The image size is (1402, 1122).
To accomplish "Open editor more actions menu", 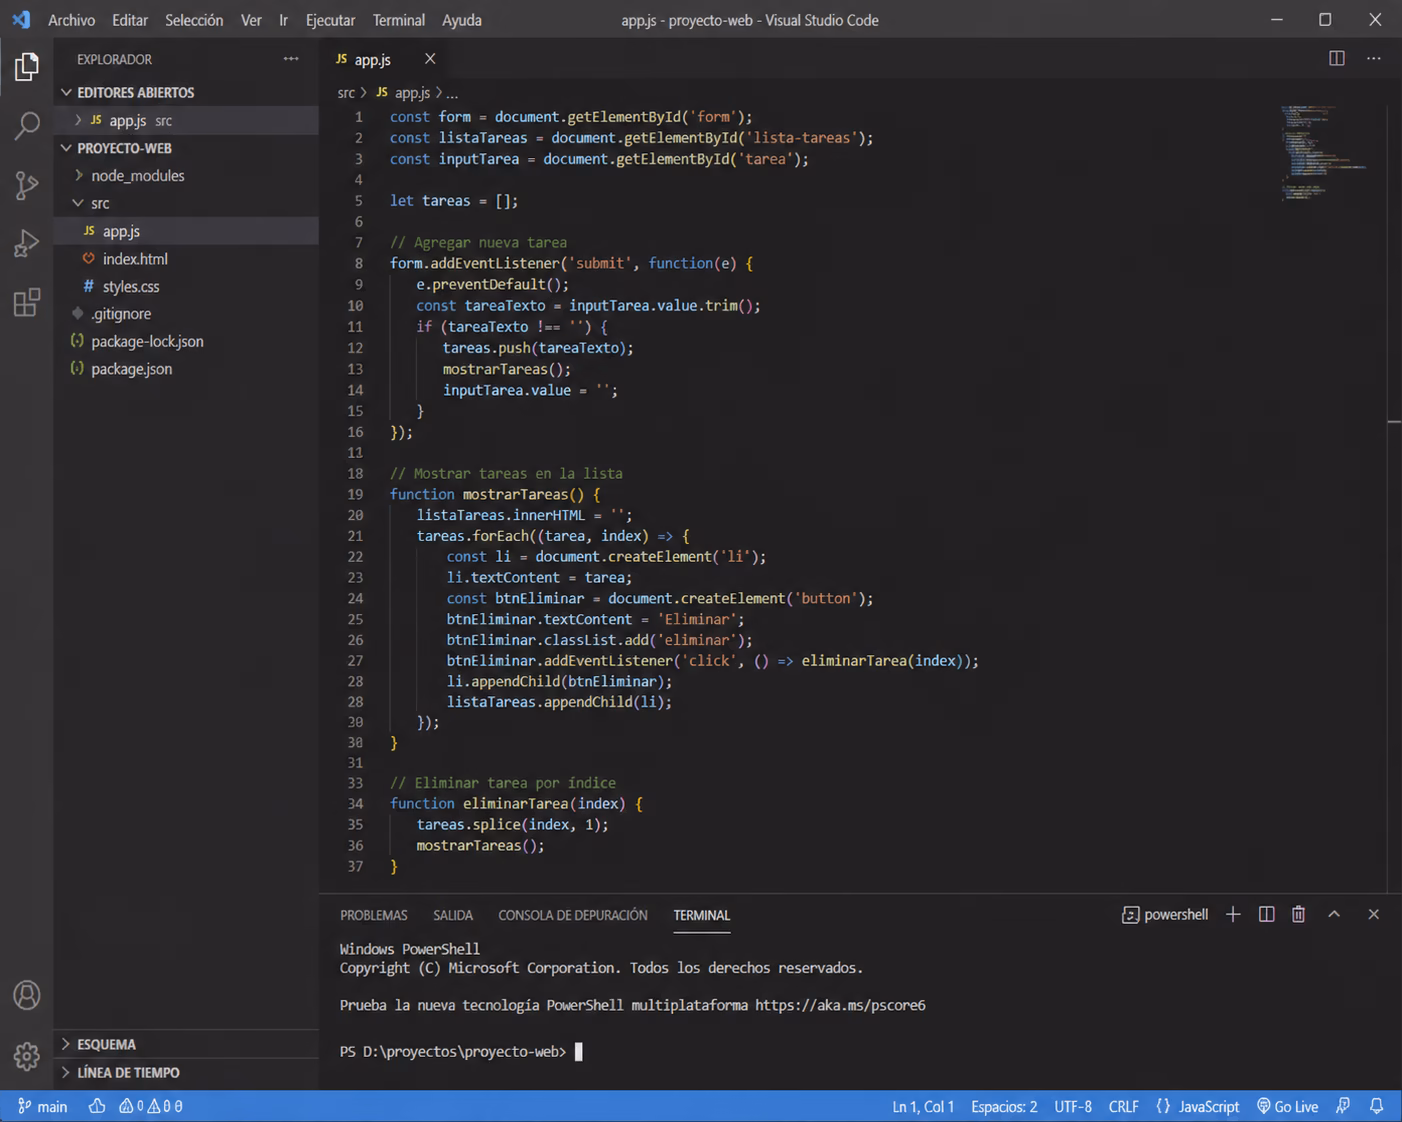I will coord(1374,58).
